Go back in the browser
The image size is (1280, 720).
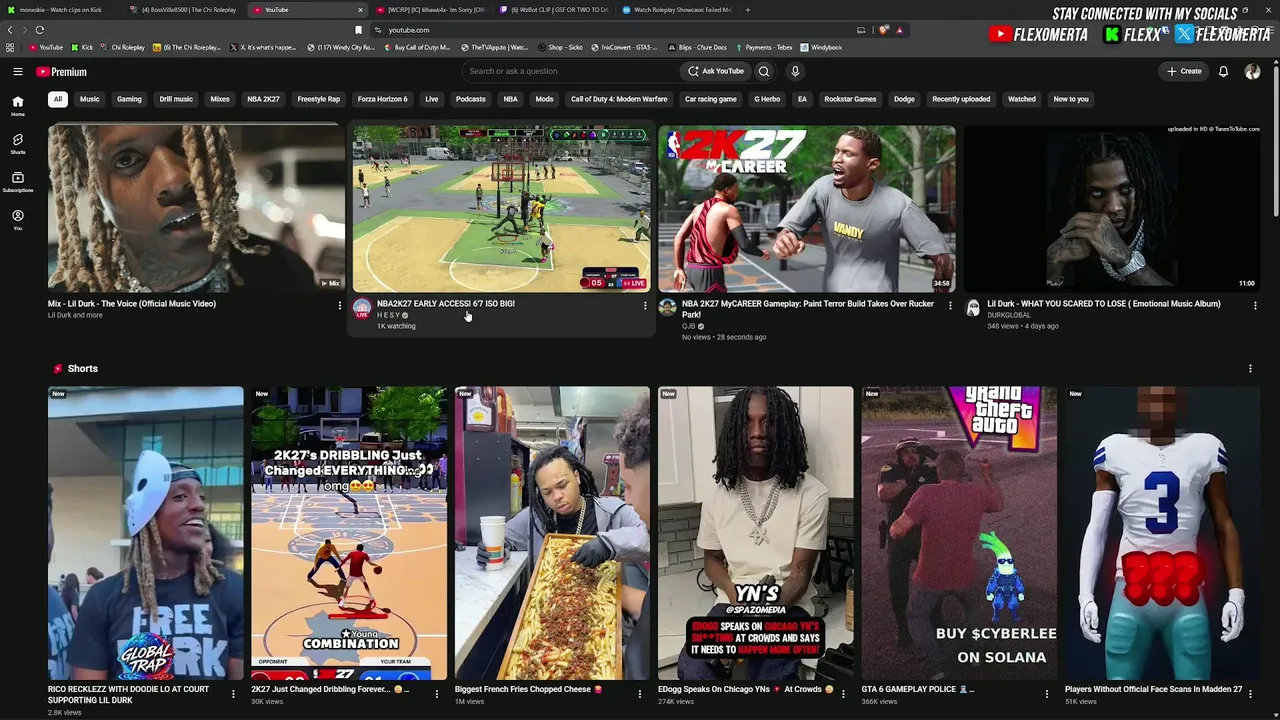10,30
